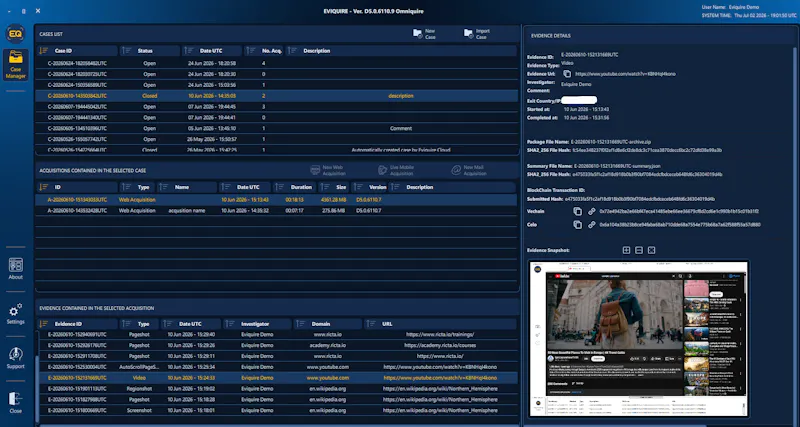Select evidence E-20260610-151827988UTC
The image size is (800, 427).
point(278,399)
